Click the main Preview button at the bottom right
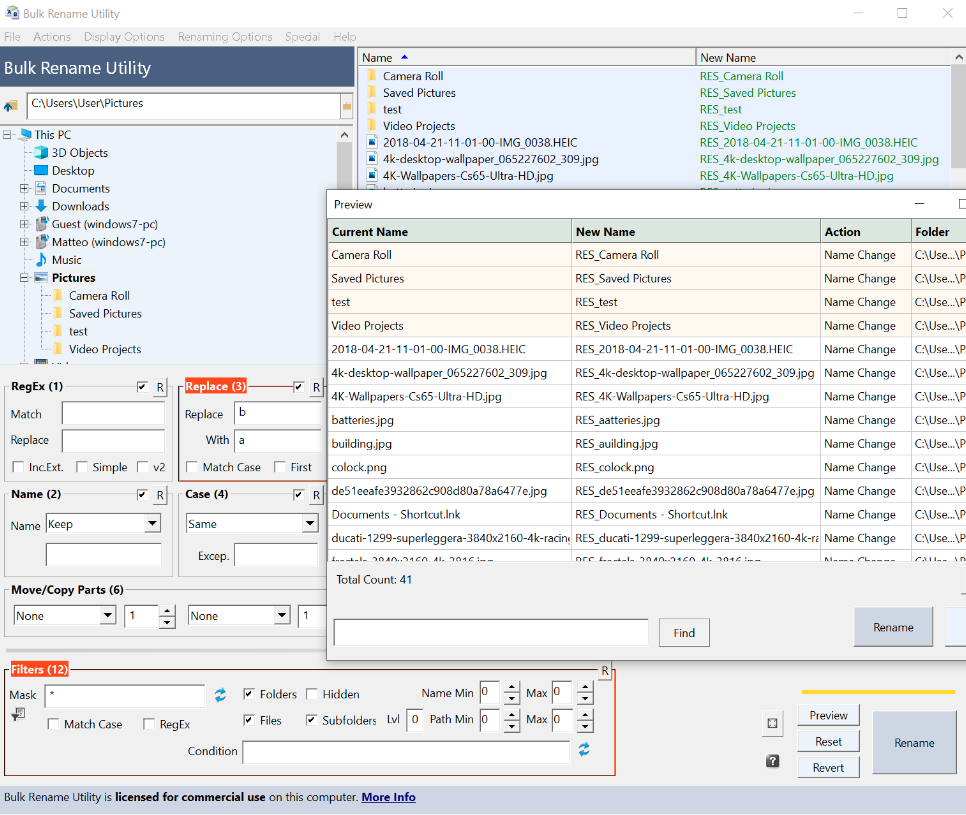The height and width of the screenshot is (815, 966). click(828, 715)
